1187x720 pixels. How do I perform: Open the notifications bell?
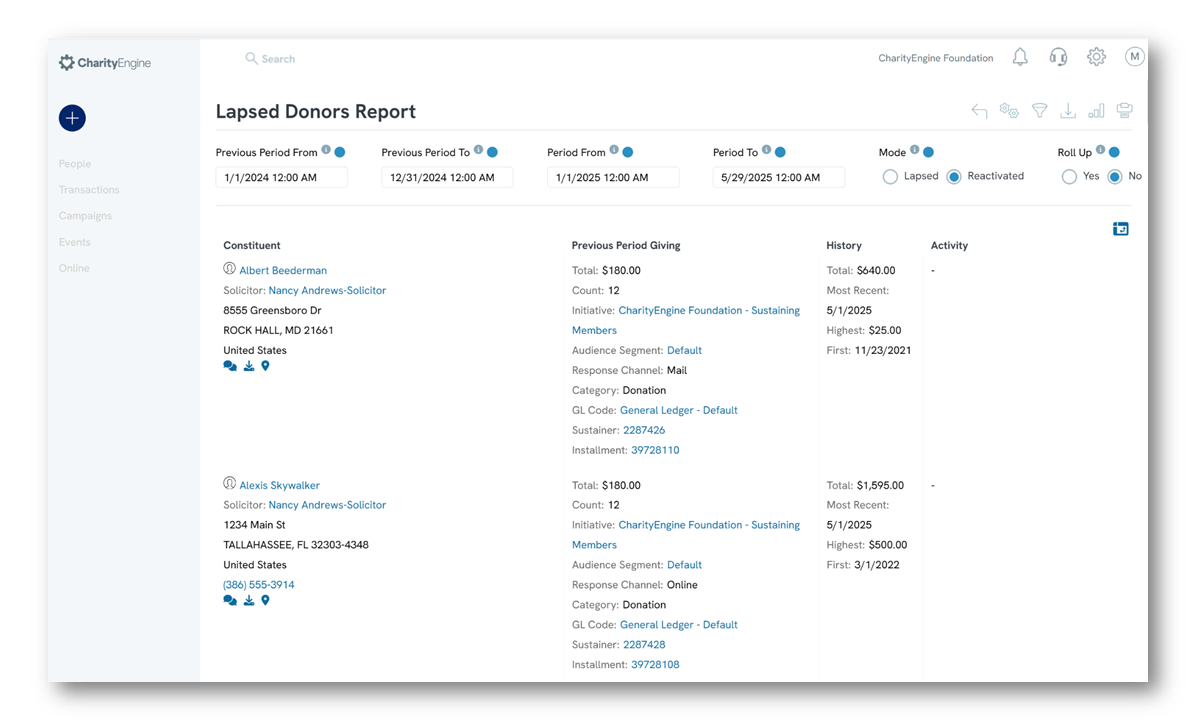(1020, 57)
